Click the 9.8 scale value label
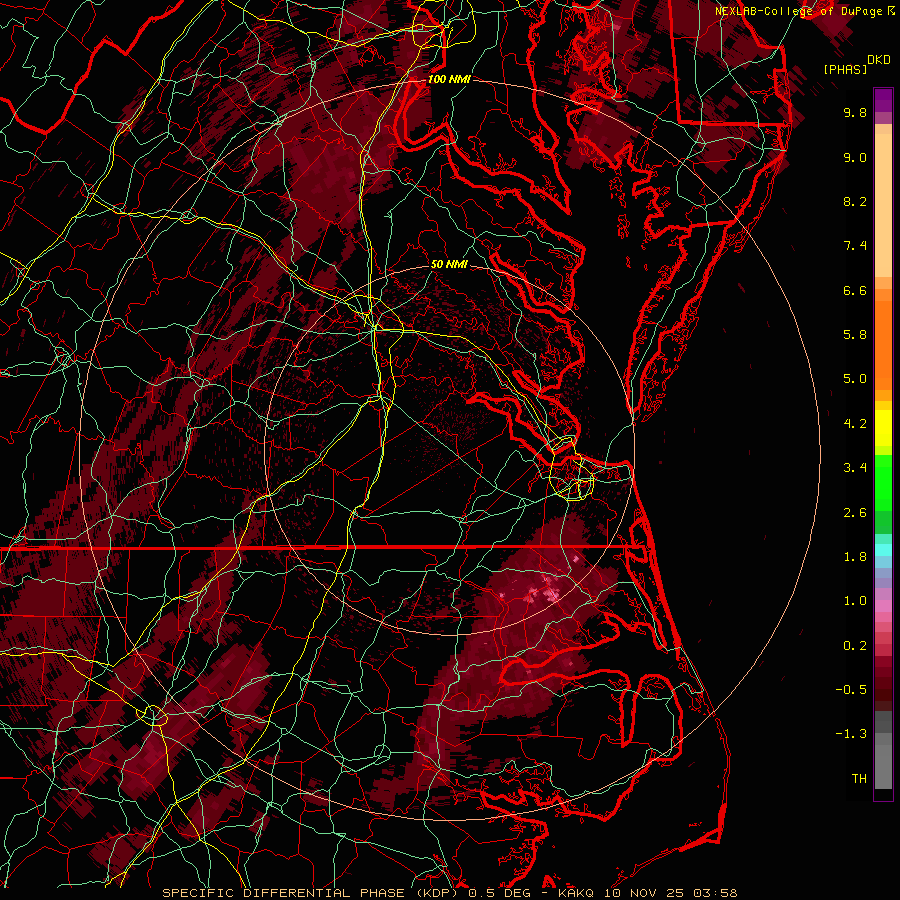Image resolution: width=900 pixels, height=900 pixels. (855, 112)
